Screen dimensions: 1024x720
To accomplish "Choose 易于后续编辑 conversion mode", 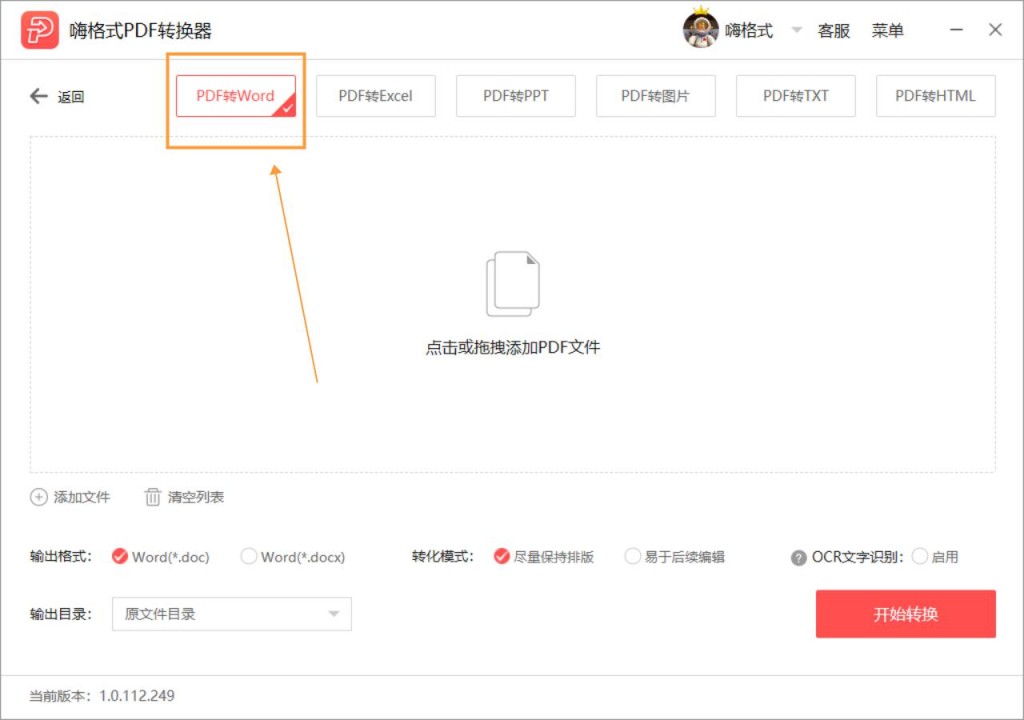I will coord(675,557).
